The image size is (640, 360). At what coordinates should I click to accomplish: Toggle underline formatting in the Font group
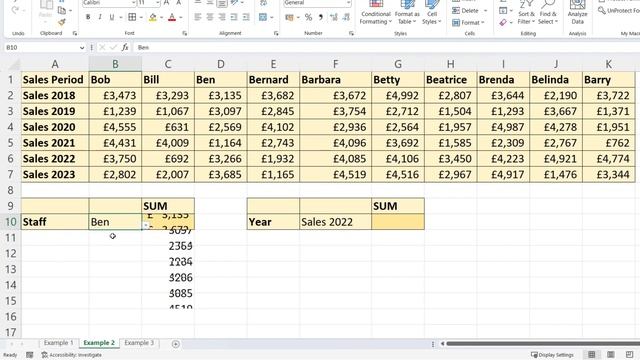point(111,17)
